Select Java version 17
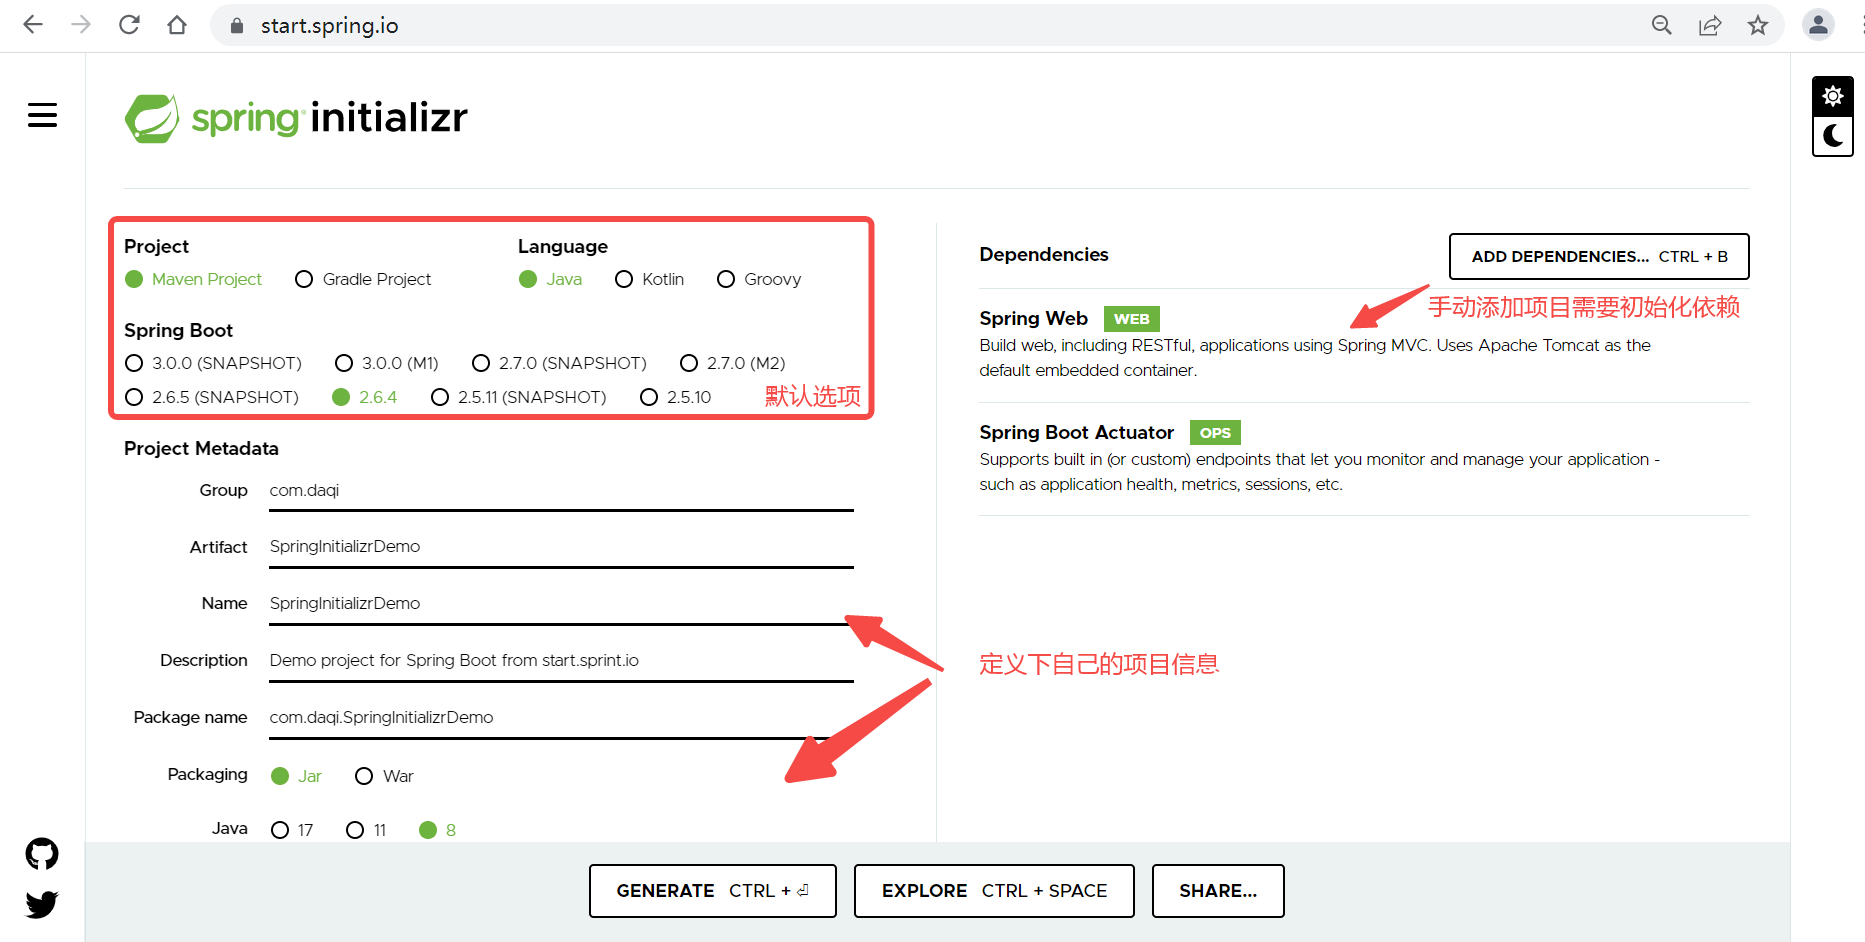The image size is (1865, 942). (x=292, y=830)
